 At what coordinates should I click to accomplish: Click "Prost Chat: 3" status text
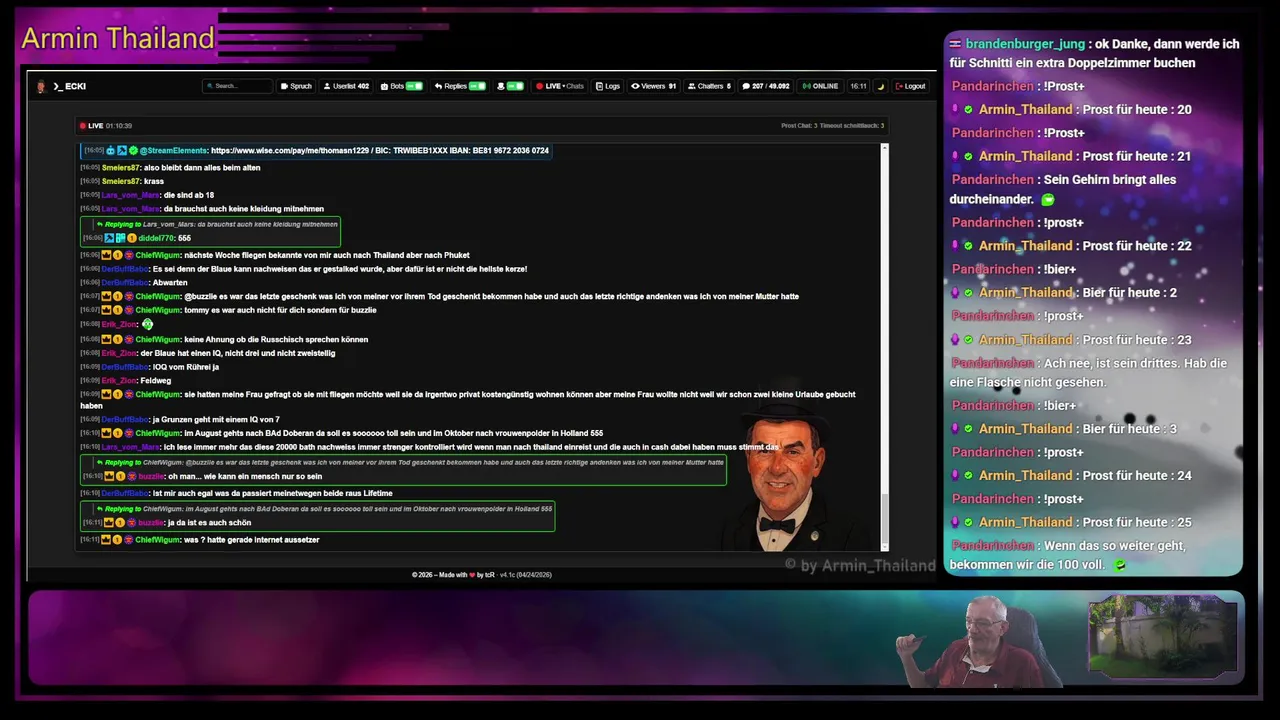(799, 126)
